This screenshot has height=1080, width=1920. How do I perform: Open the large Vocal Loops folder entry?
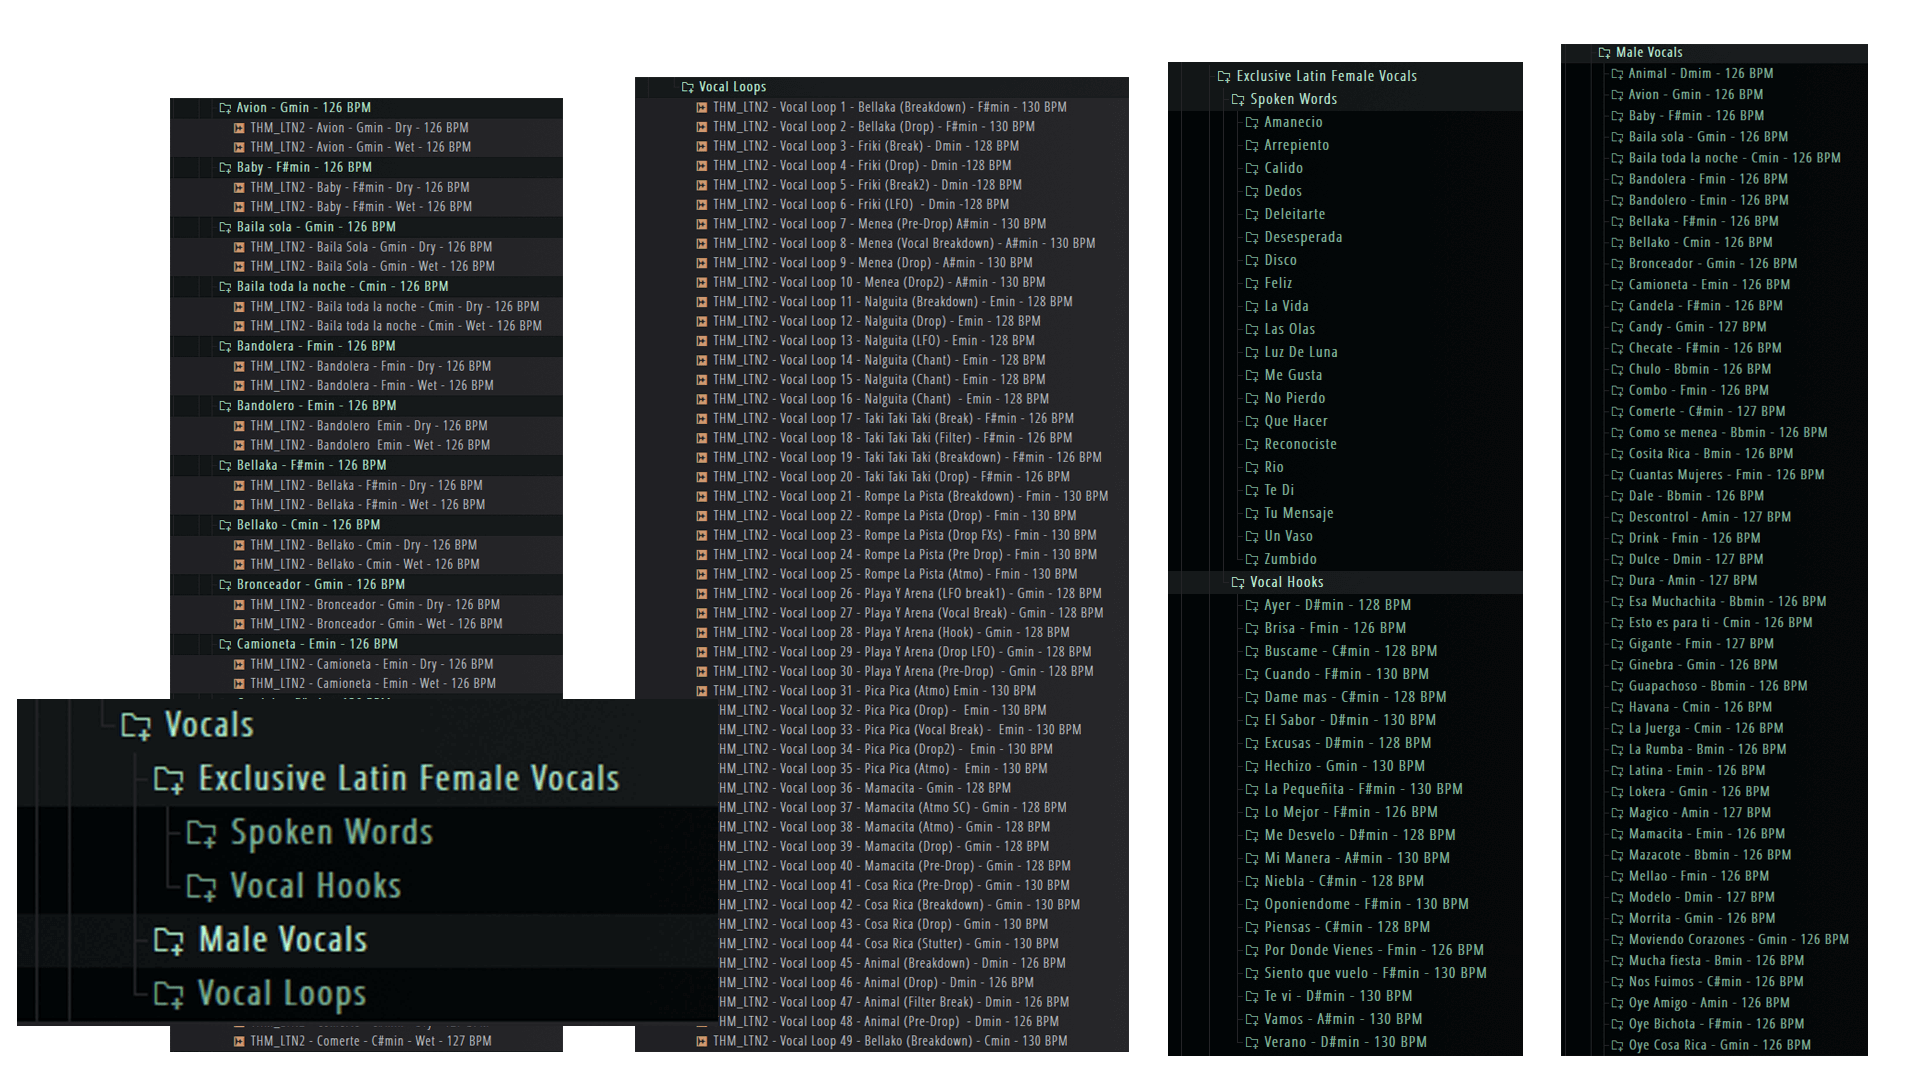click(x=281, y=994)
